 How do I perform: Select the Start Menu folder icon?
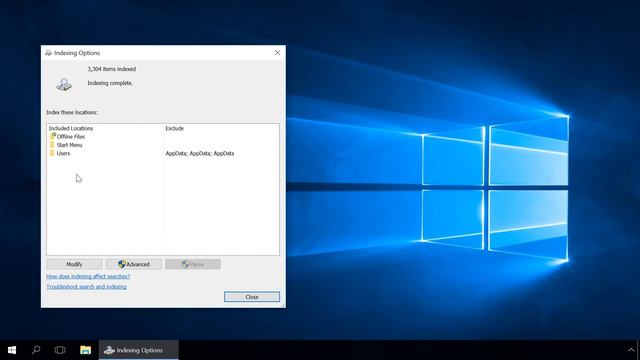tap(52, 145)
